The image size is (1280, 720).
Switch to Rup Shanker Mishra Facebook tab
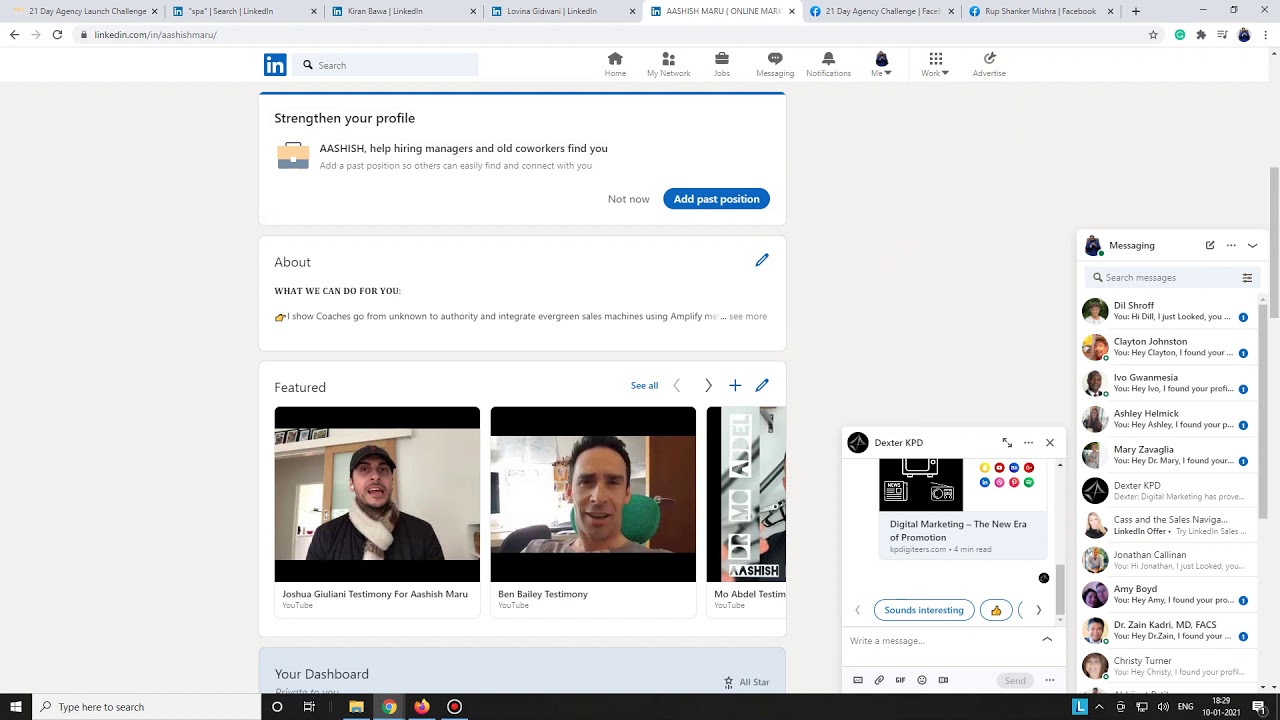click(1040, 11)
